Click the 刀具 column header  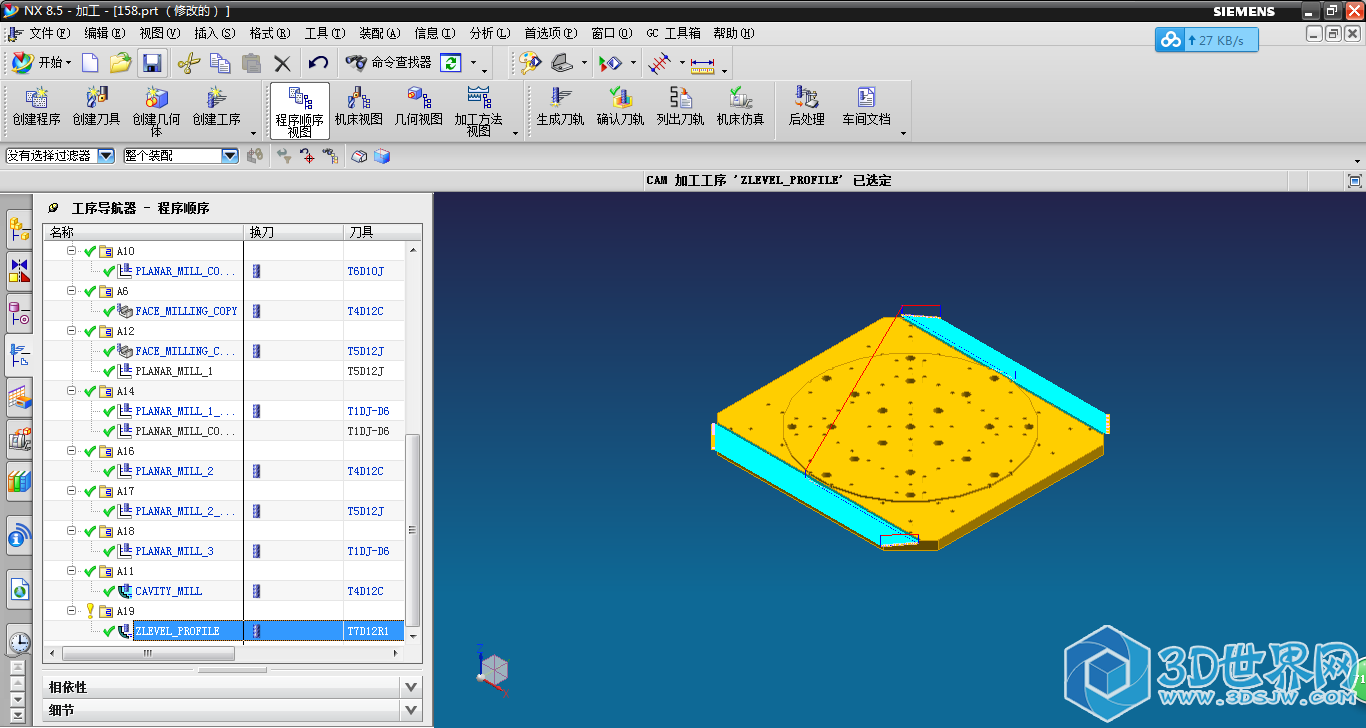(x=383, y=232)
